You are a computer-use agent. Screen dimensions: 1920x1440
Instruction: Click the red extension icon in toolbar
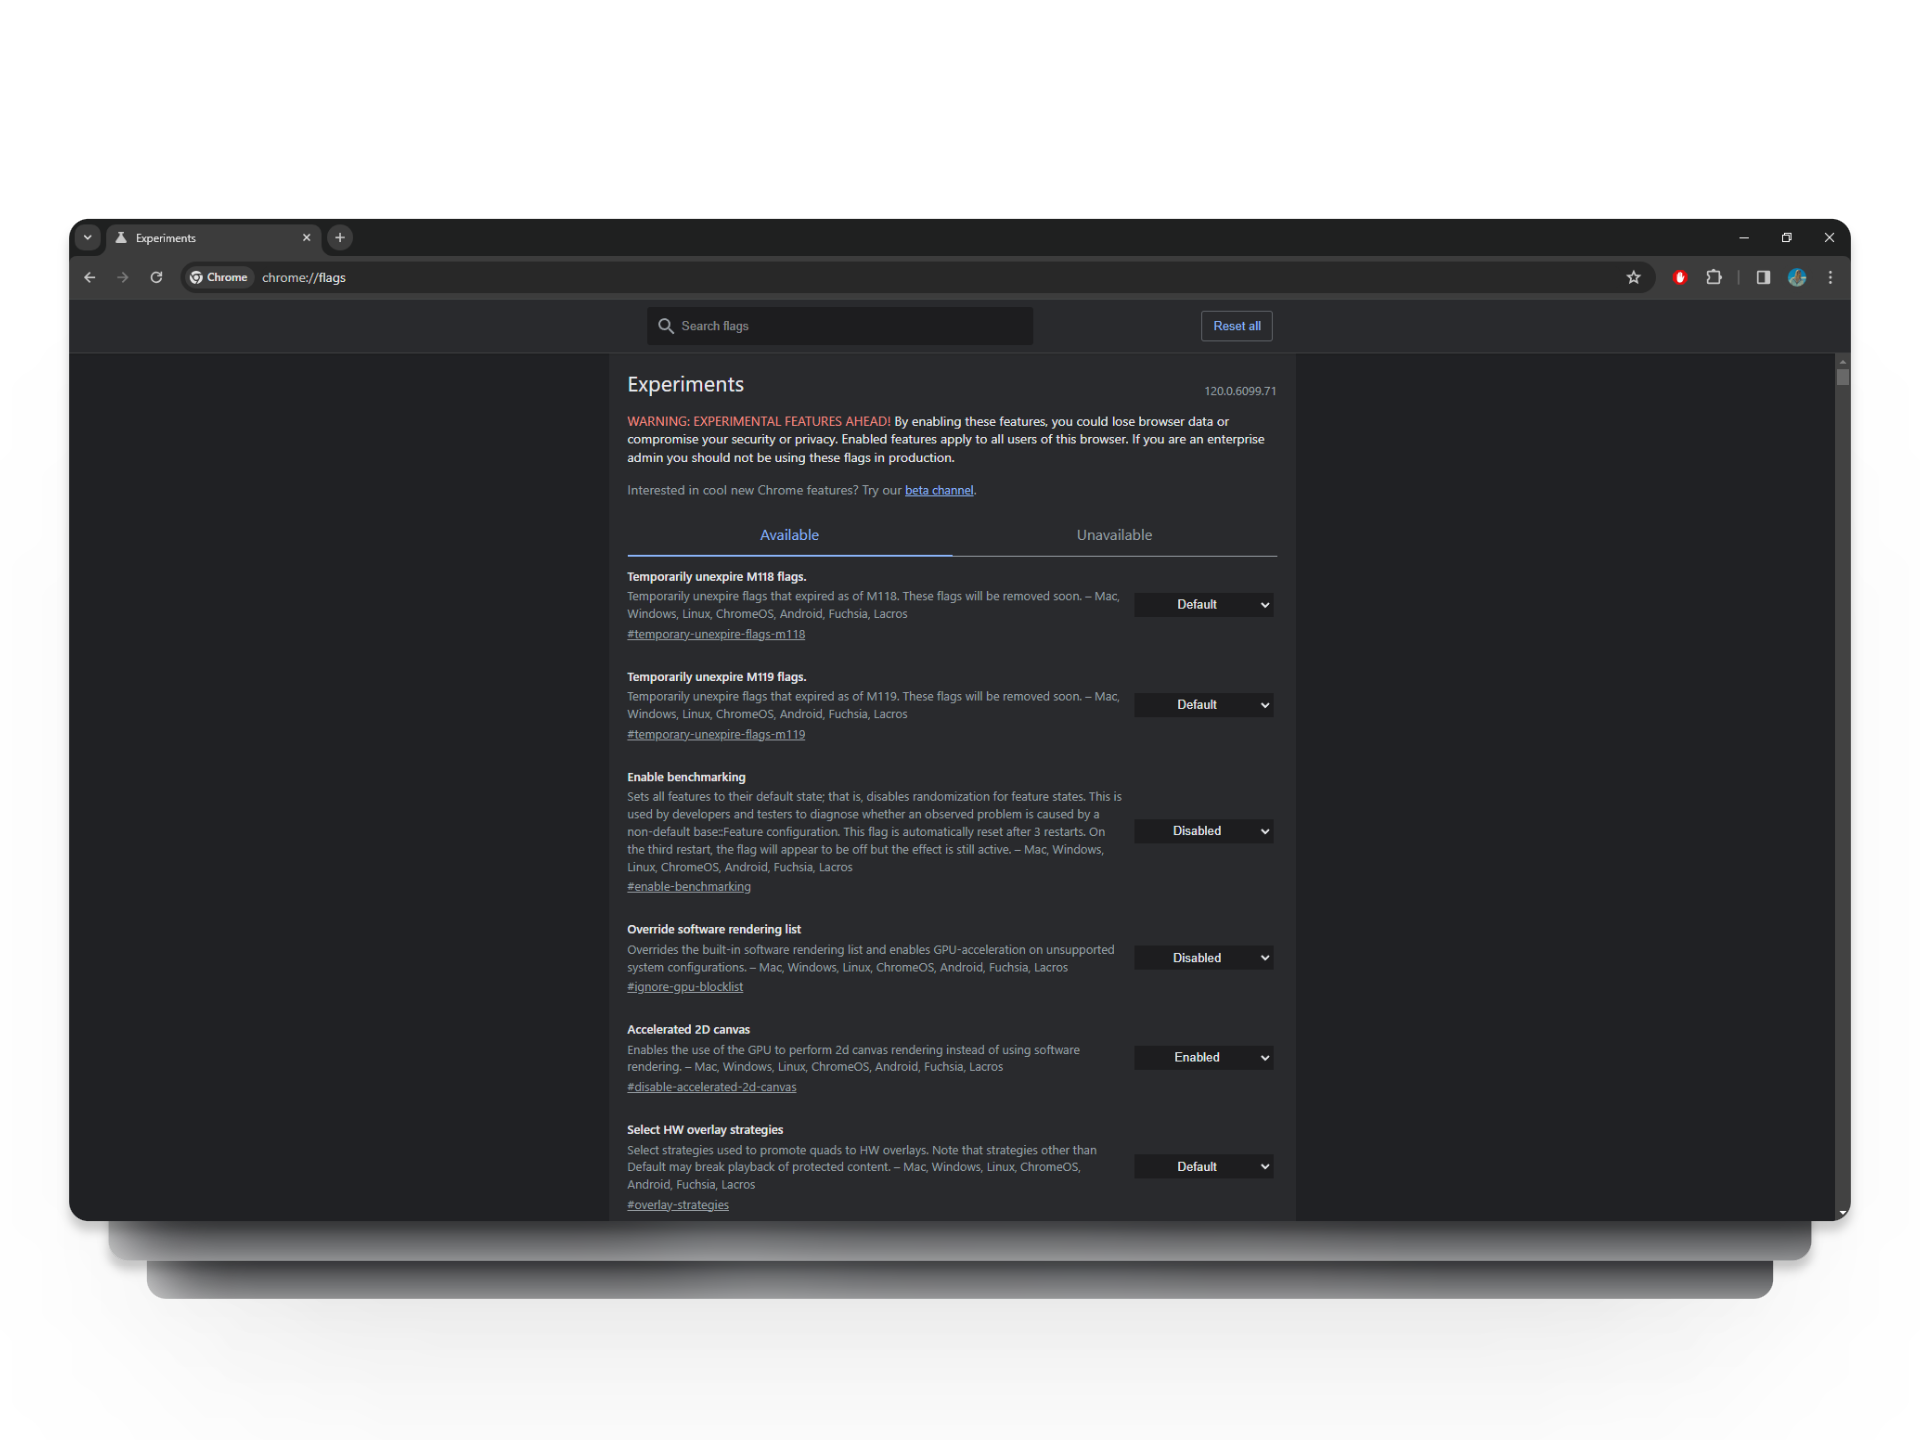pos(1680,278)
